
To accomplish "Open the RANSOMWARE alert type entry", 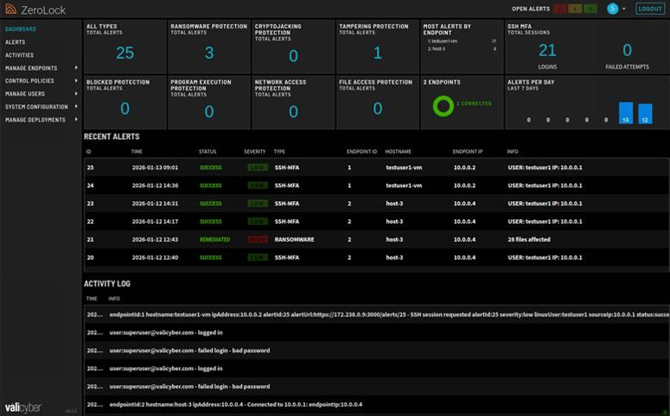I will [294, 240].
